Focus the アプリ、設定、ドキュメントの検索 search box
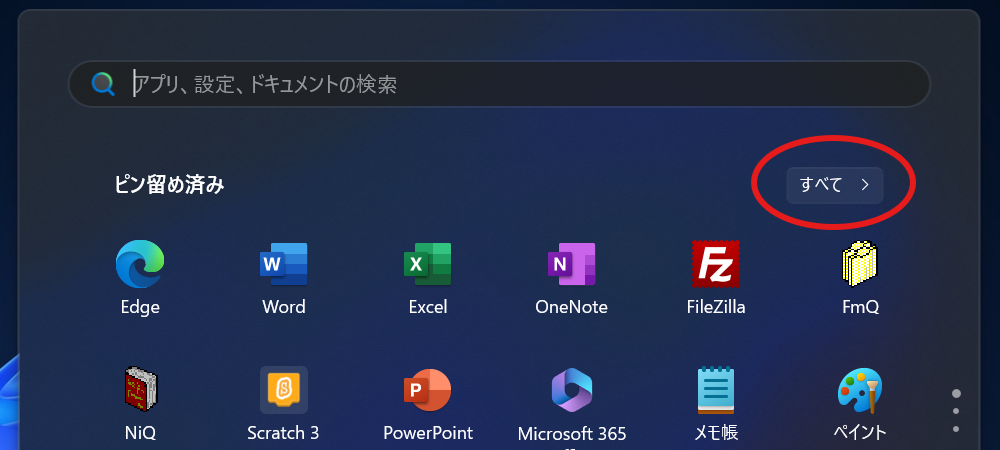Image resolution: width=1000 pixels, height=450 pixels. click(499, 83)
